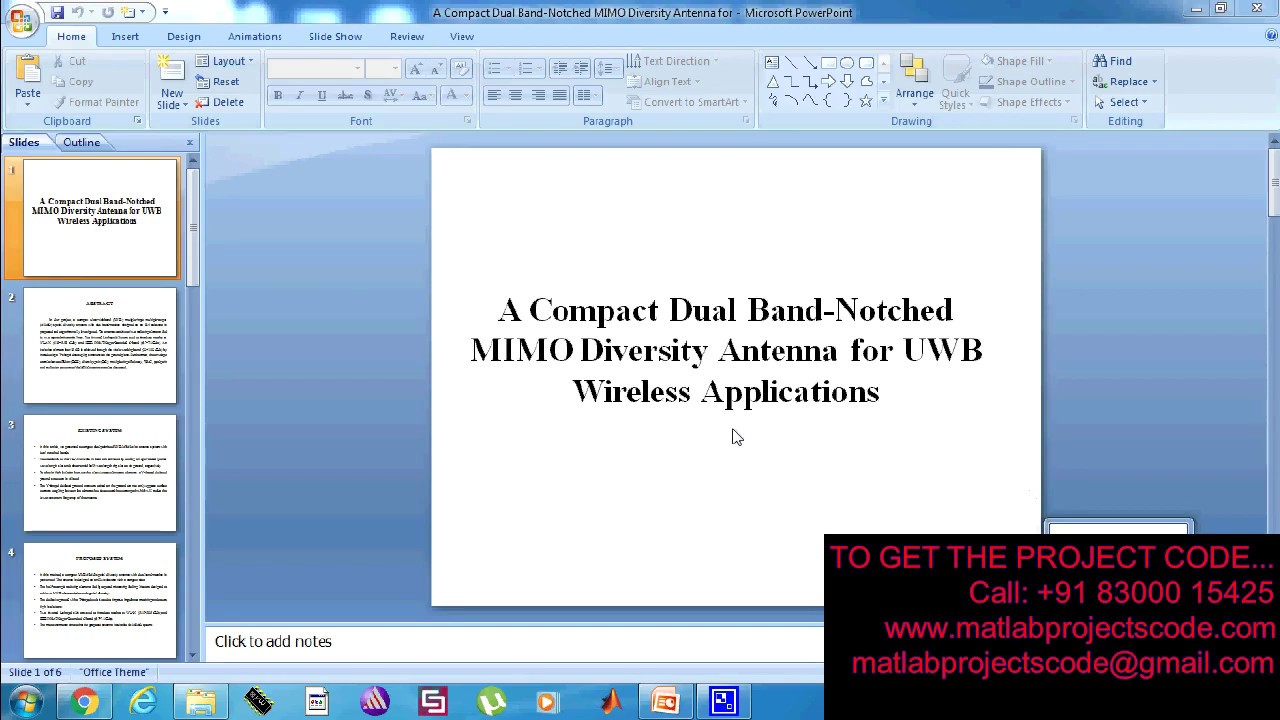Save the presentation from Quick Access Toolbar
The width and height of the screenshot is (1280, 720).
click(x=57, y=12)
